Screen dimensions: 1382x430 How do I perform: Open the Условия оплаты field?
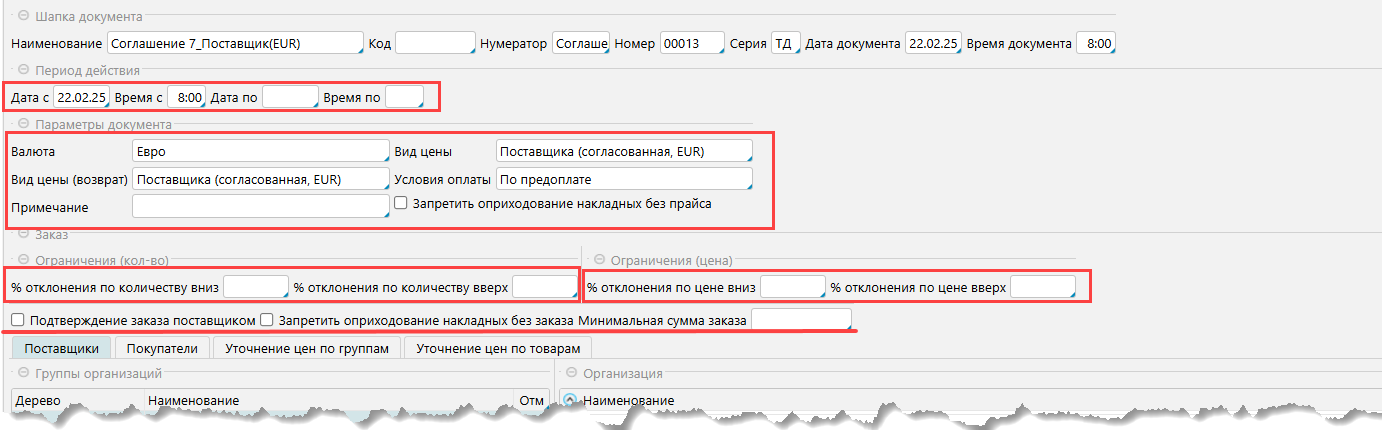pyautogui.click(x=623, y=179)
